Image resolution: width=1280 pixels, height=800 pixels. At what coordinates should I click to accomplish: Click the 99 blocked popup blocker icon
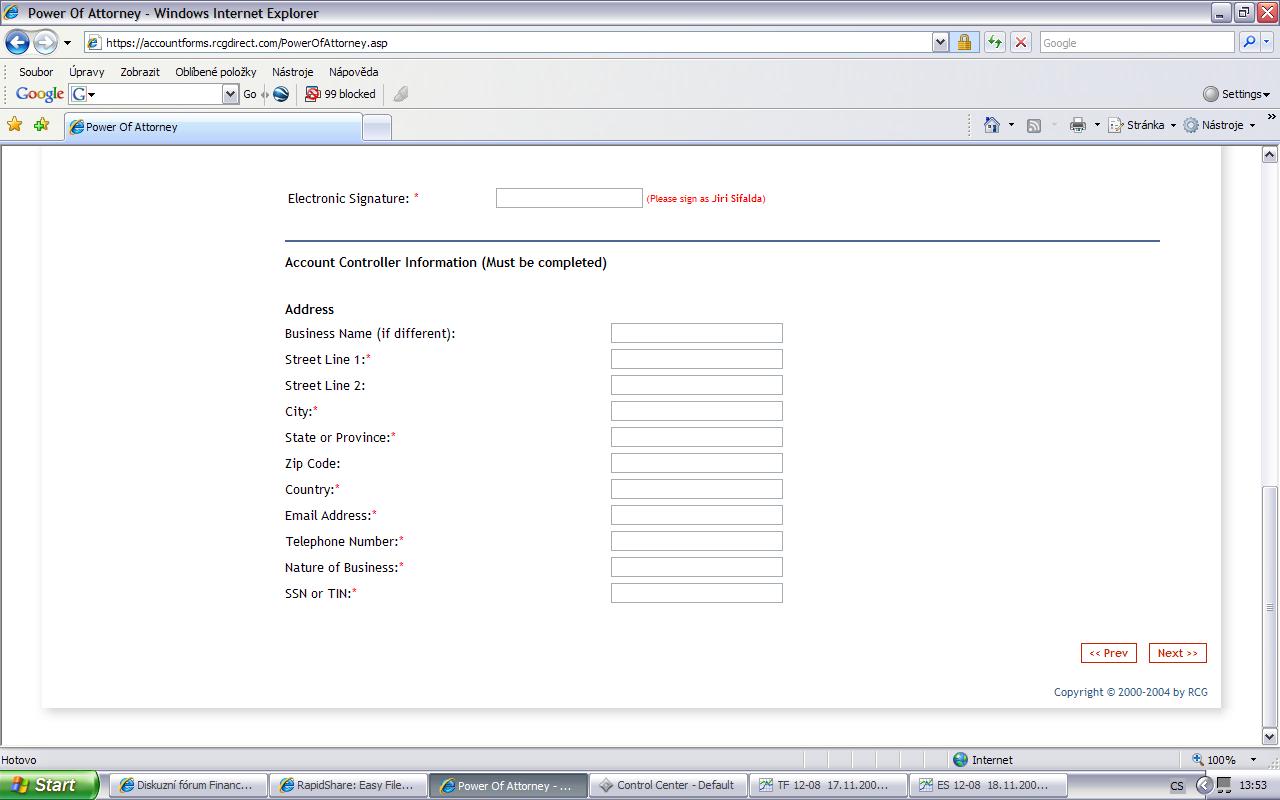pos(340,94)
